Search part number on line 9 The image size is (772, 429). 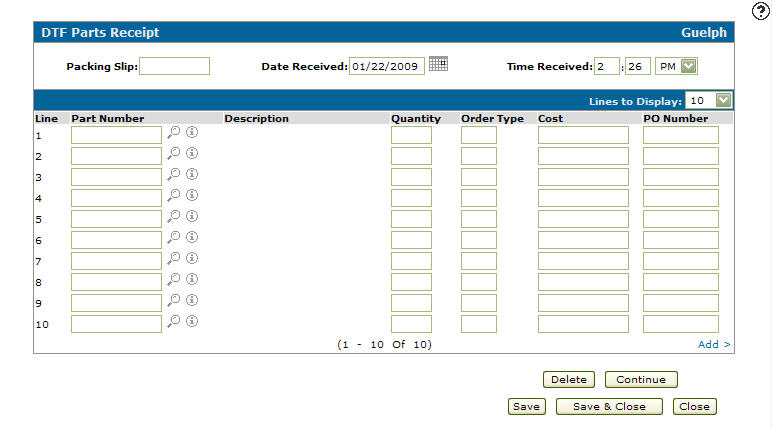coord(173,300)
